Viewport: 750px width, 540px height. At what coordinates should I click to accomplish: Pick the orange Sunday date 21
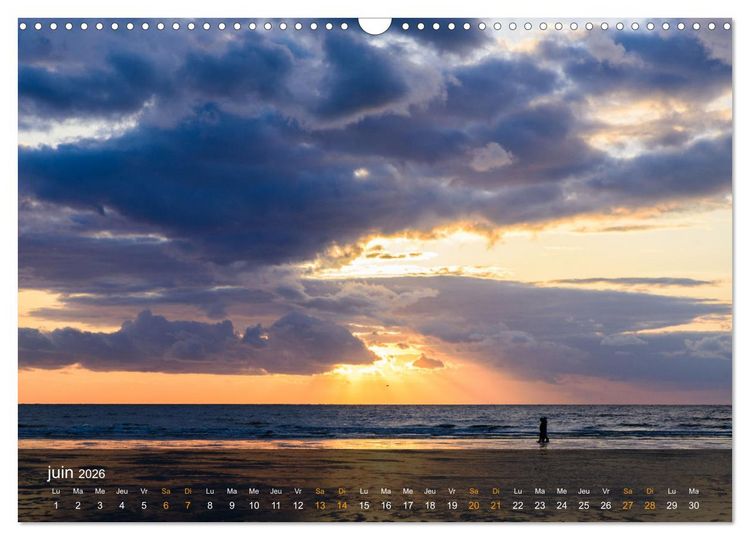[x=496, y=506]
